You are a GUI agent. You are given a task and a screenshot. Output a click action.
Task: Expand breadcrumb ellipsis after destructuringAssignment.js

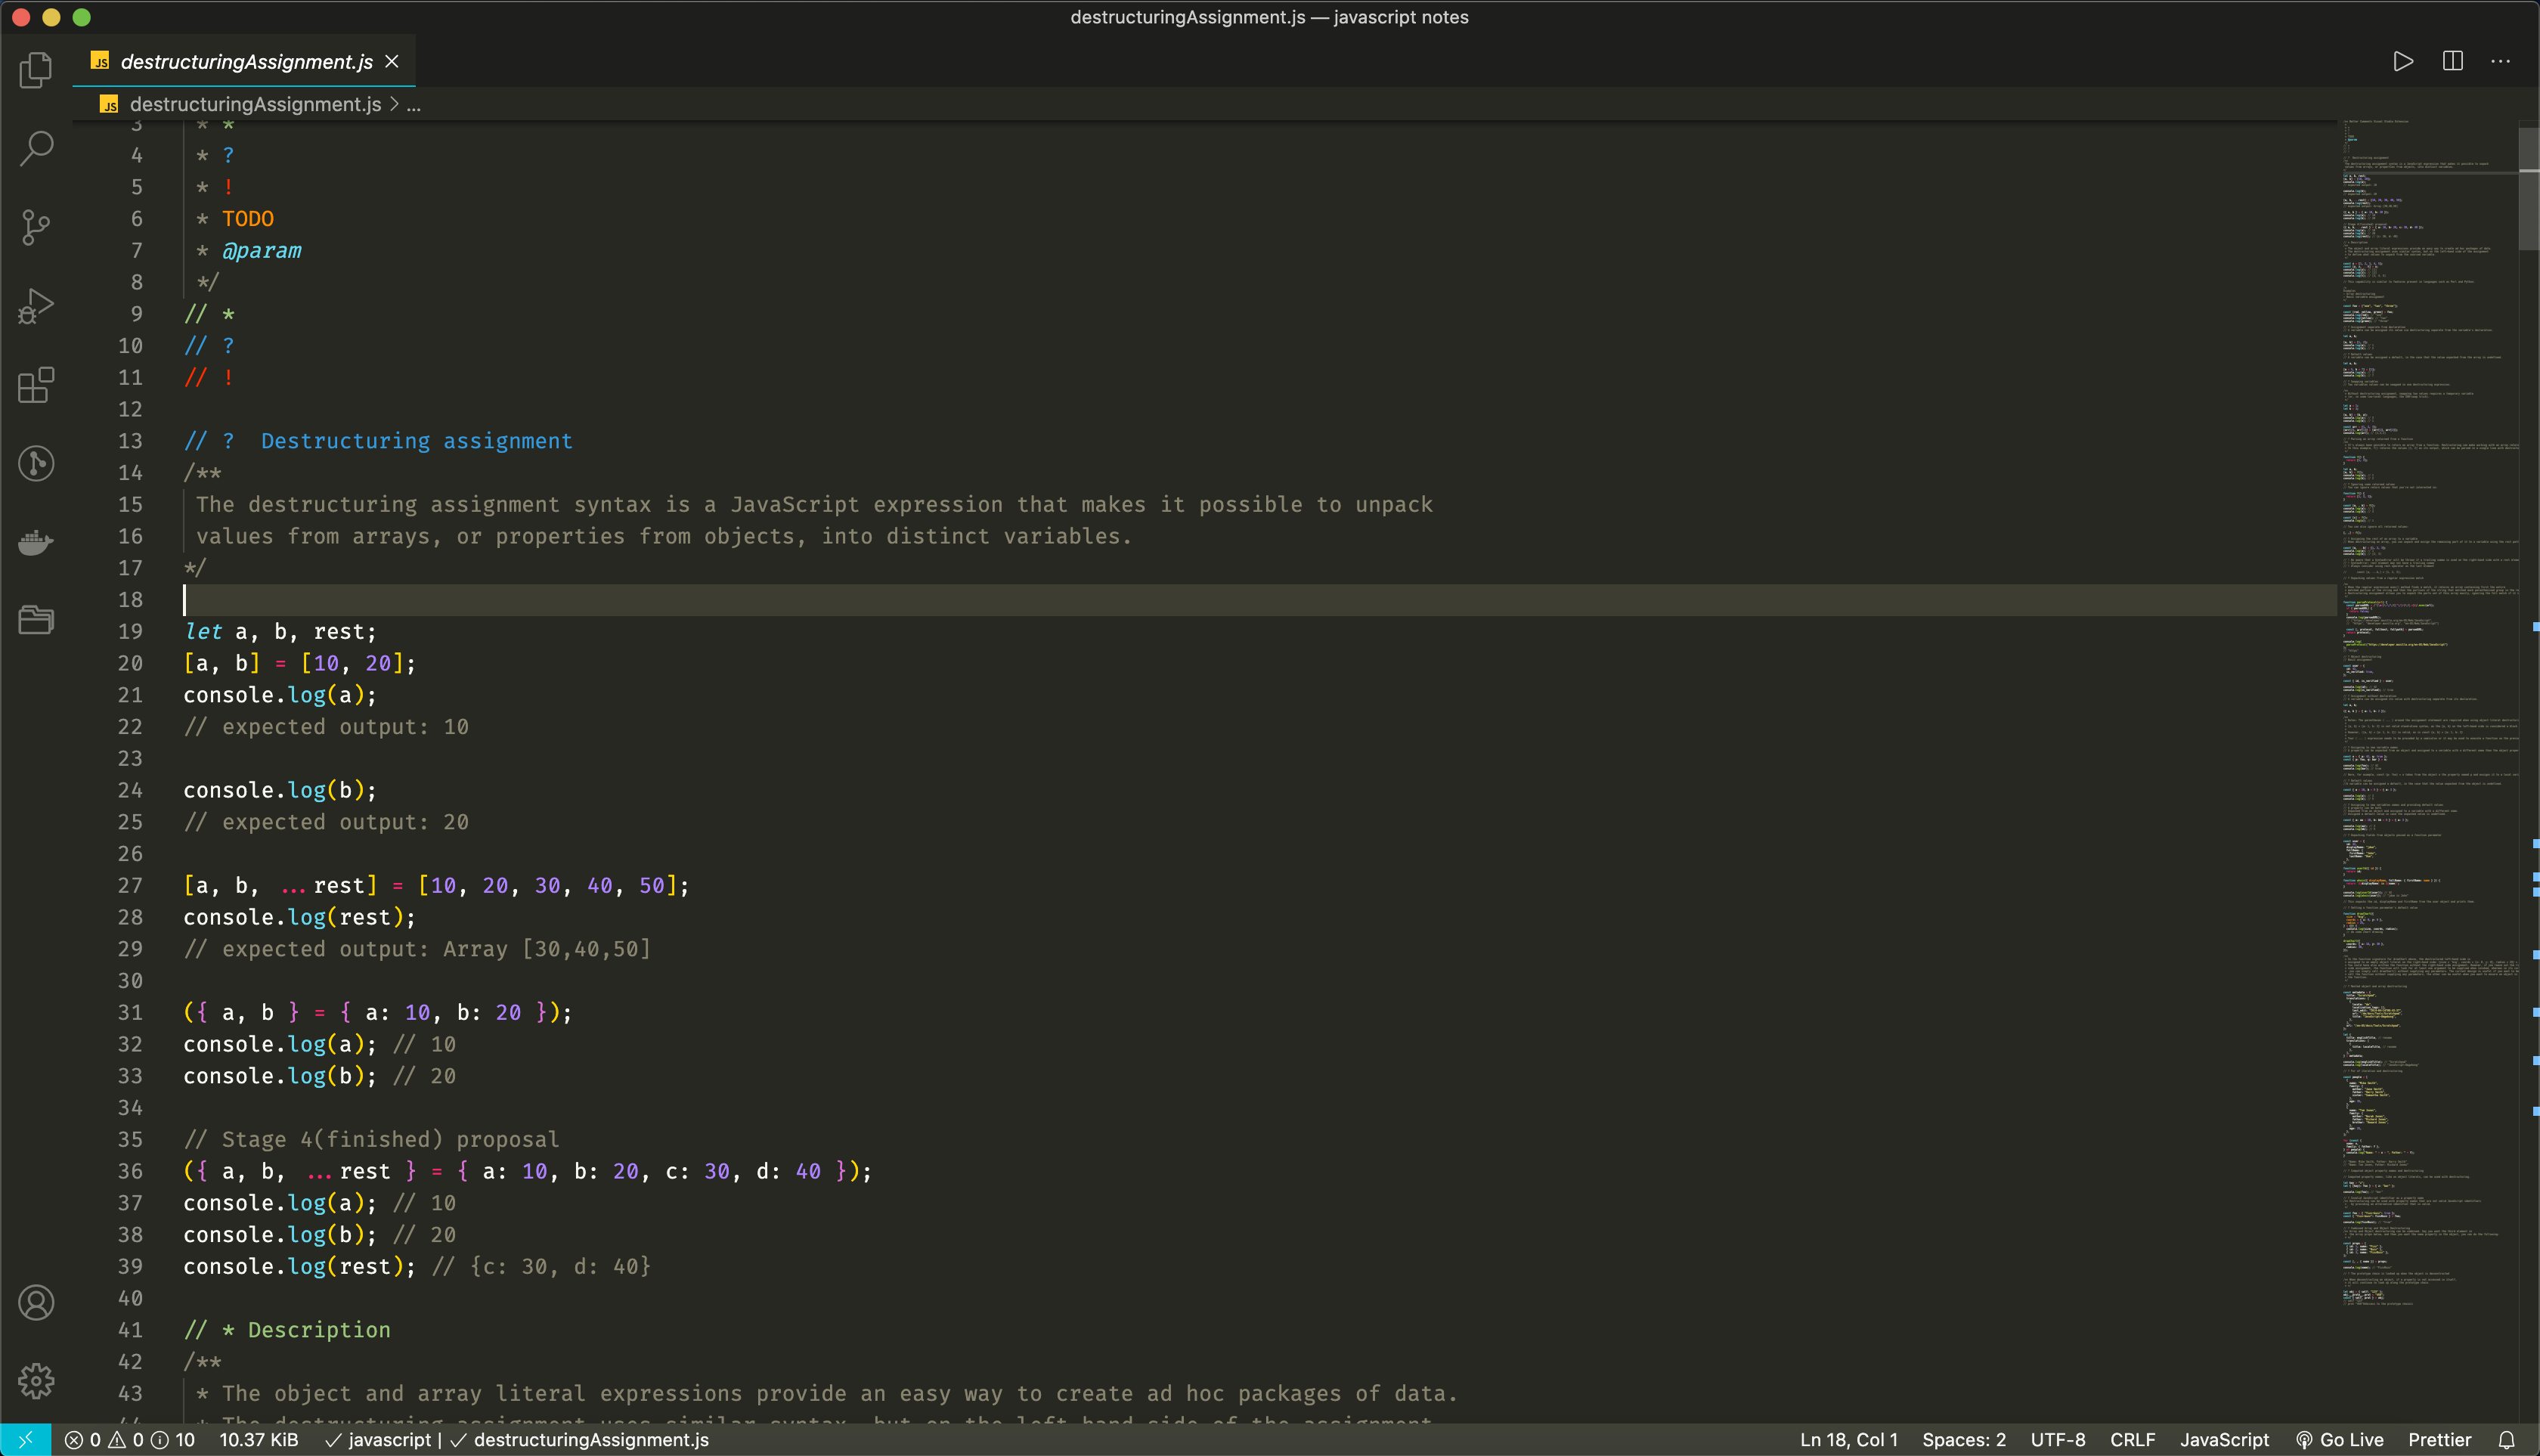point(413,105)
